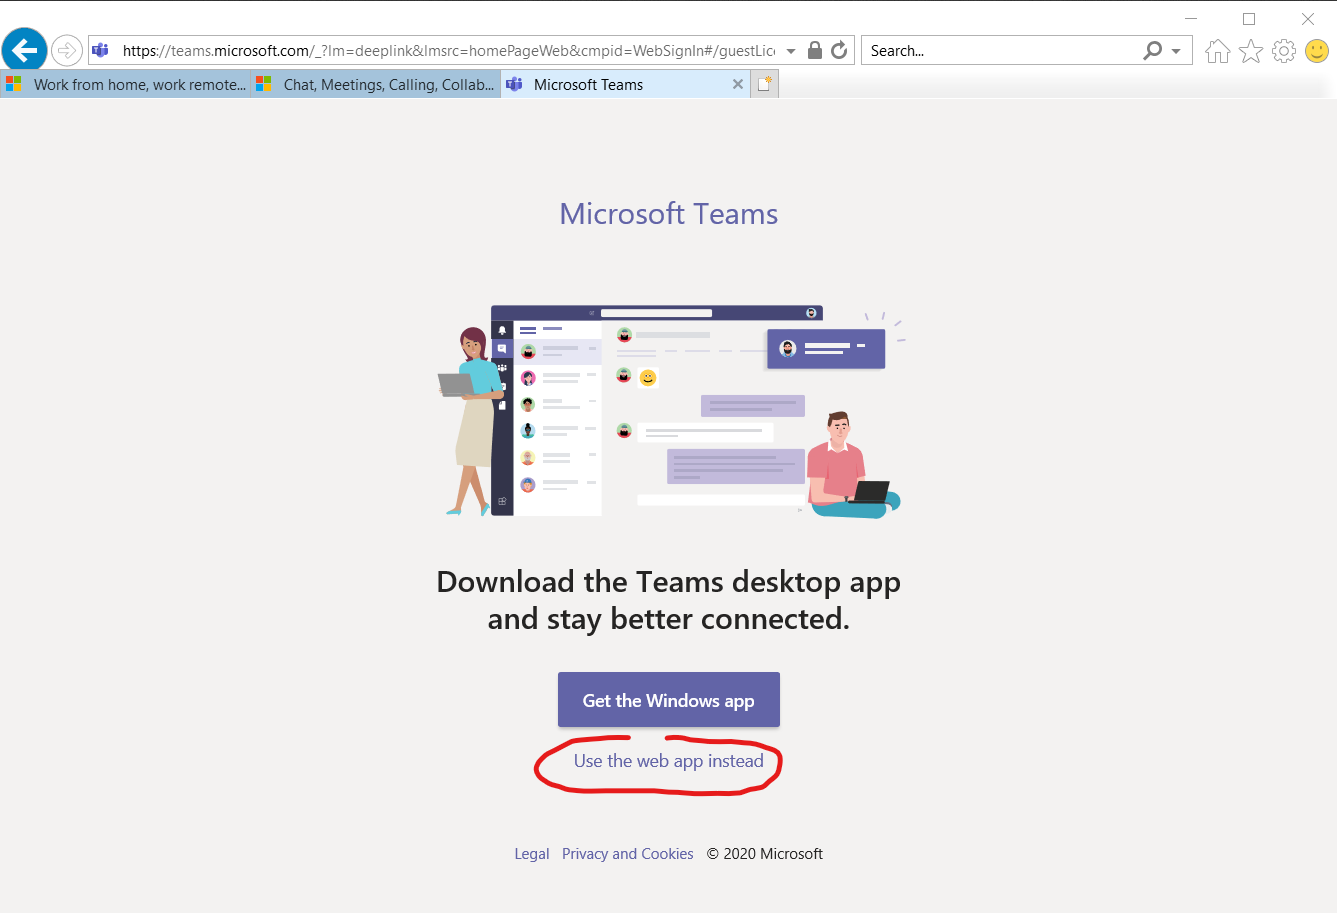The image size is (1337, 913).
Task: Switch to 'Work from home, work remote...' tab
Action: click(125, 84)
